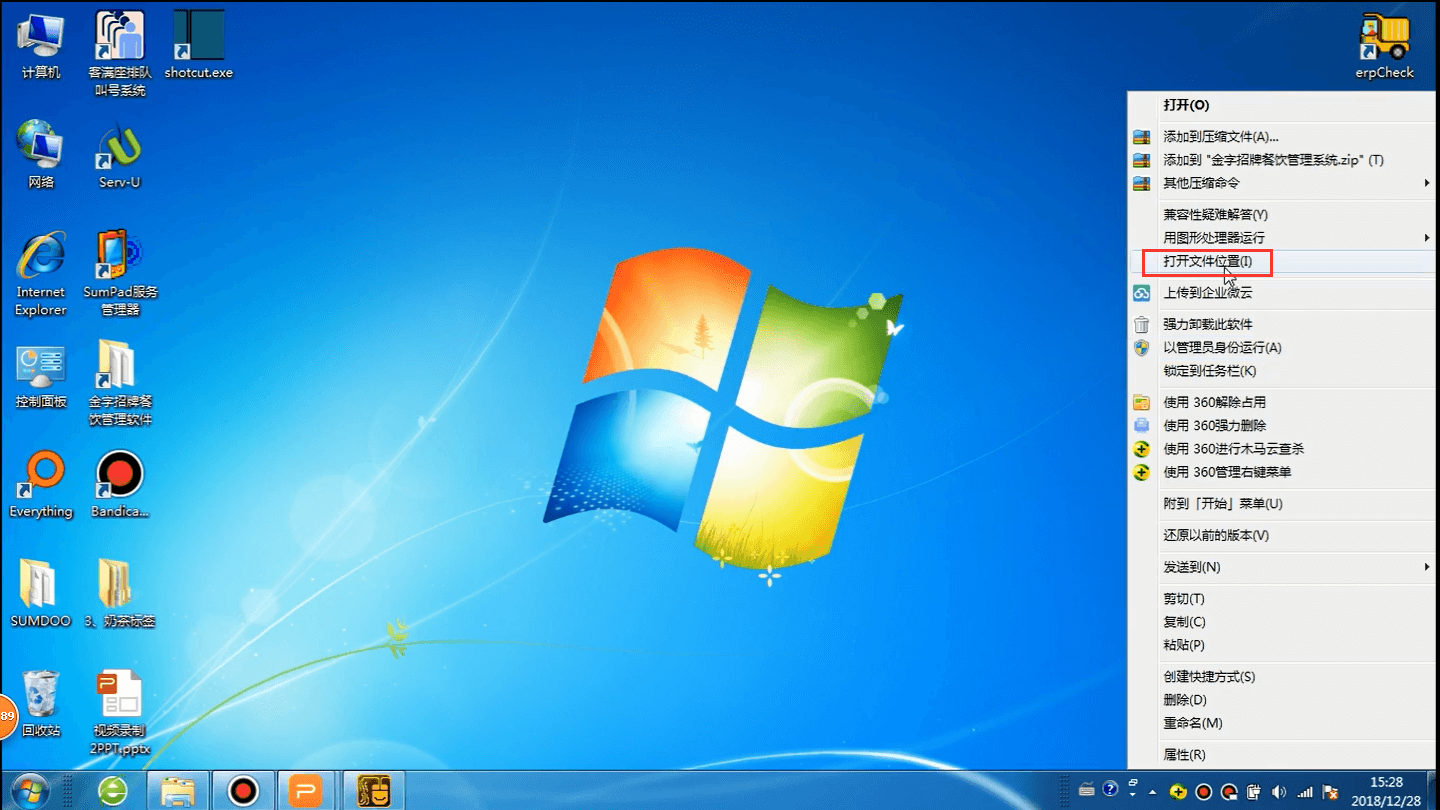Choose 打开文件位置(I) in context menu

pyautogui.click(x=1282, y=261)
